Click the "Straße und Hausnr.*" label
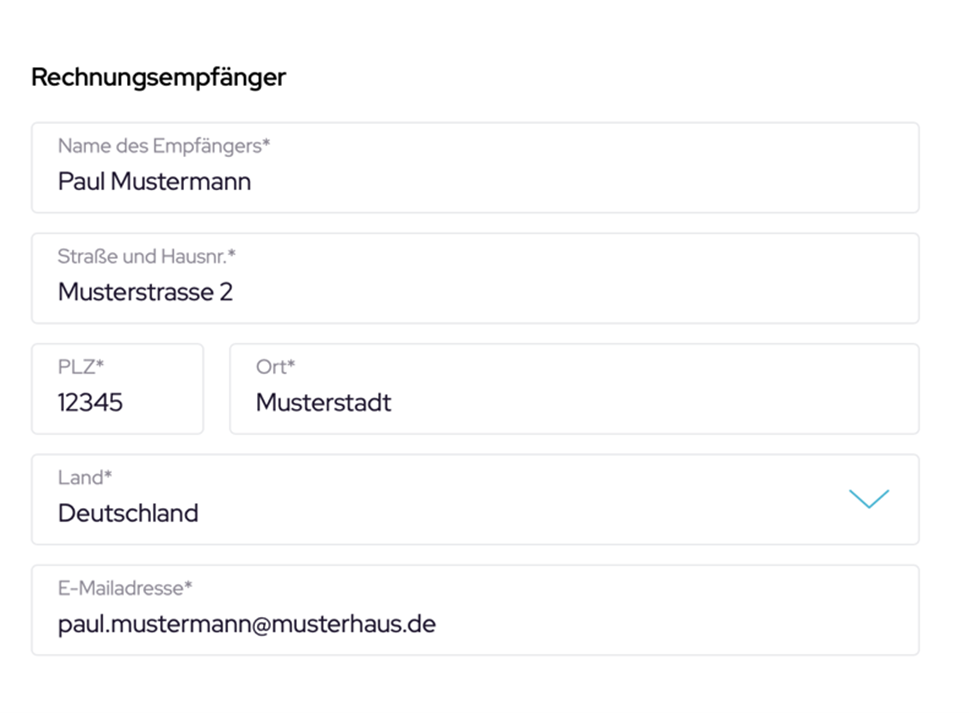Image resolution: width=969 pixels, height=713 pixels. coord(146,257)
